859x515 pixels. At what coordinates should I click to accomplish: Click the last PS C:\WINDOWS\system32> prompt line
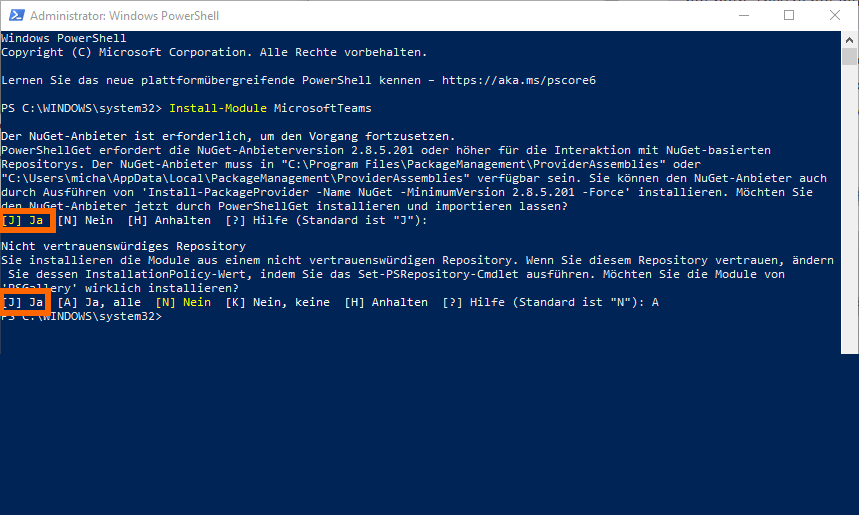tap(82, 317)
